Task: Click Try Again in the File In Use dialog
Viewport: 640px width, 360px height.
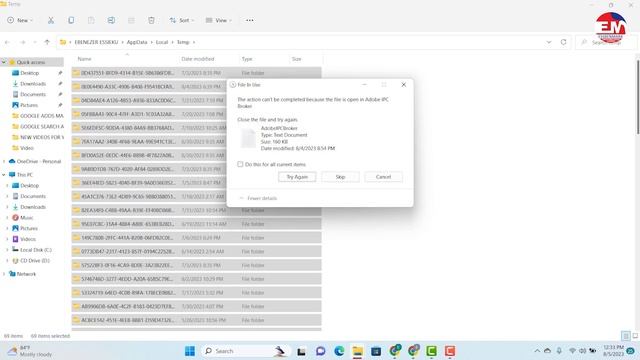Action: click(x=297, y=177)
